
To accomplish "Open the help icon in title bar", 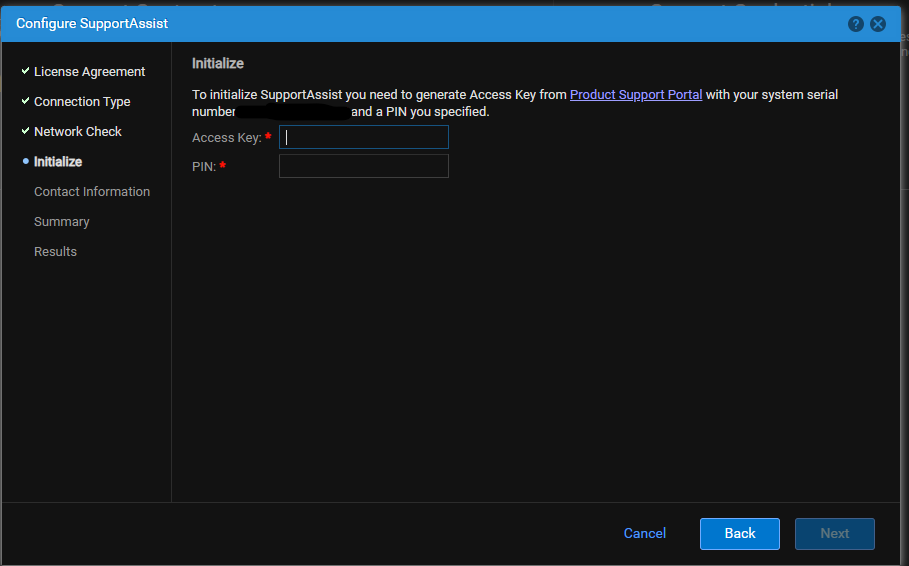I will click(x=856, y=24).
